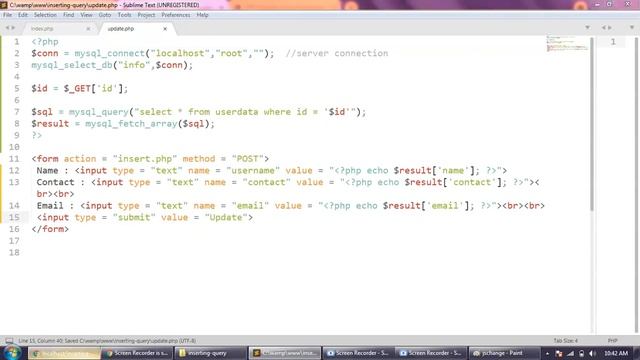Image resolution: width=640 pixels, height=360 pixels.
Task: Click "$result['contact']" on line 13
Action: (x=453, y=182)
